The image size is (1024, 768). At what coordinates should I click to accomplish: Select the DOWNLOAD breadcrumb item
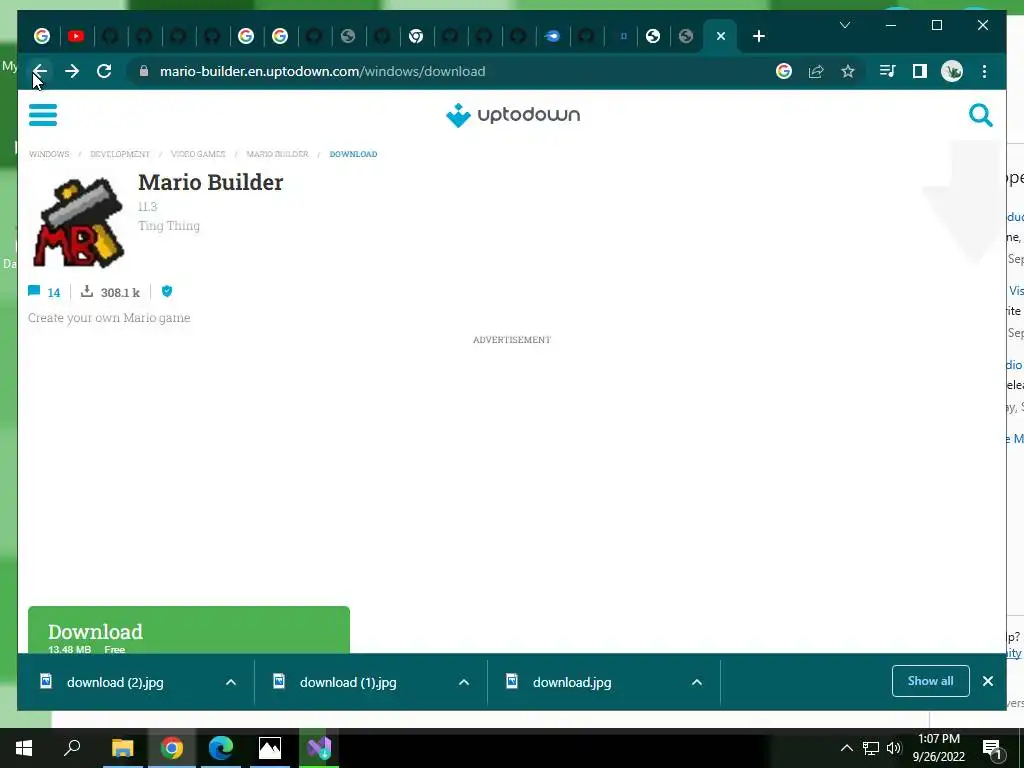353,154
